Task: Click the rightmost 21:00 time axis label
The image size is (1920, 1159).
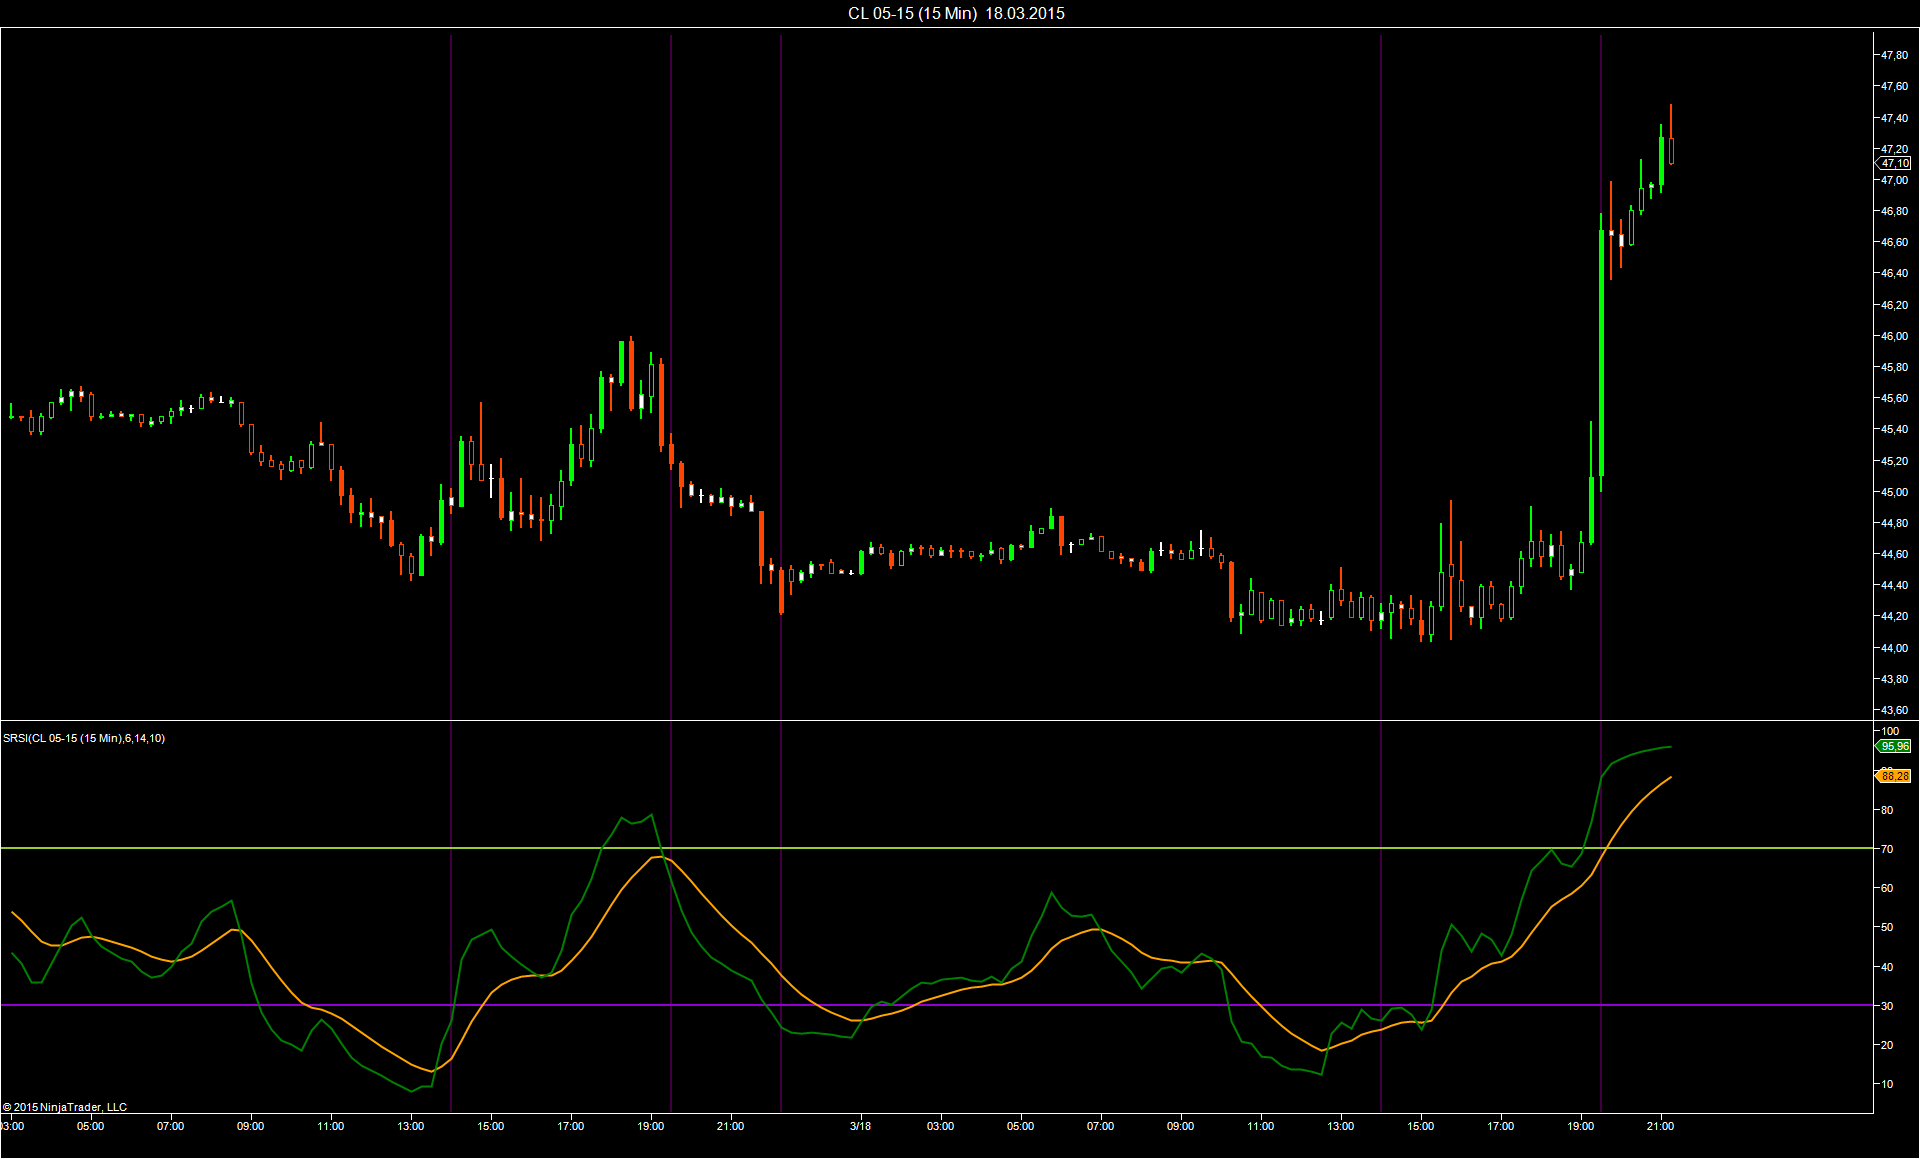Action: pyautogui.click(x=1660, y=1126)
